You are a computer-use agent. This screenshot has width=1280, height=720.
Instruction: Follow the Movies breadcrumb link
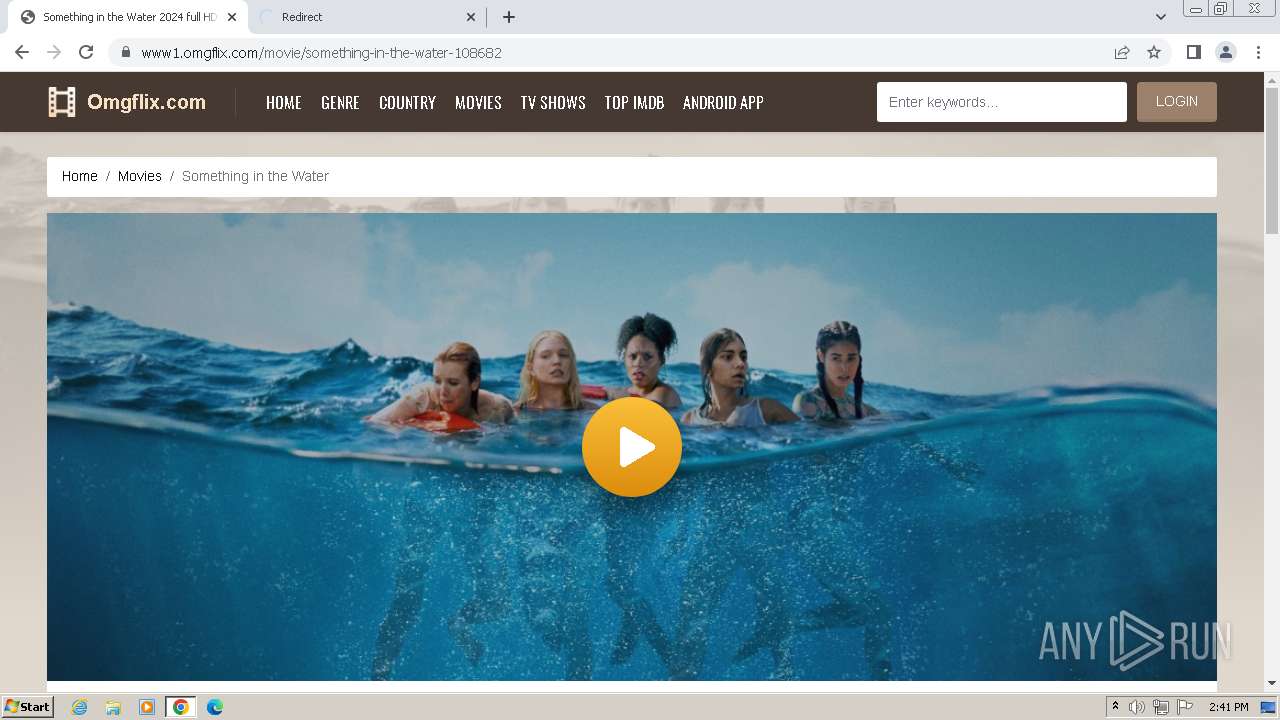pyautogui.click(x=140, y=176)
